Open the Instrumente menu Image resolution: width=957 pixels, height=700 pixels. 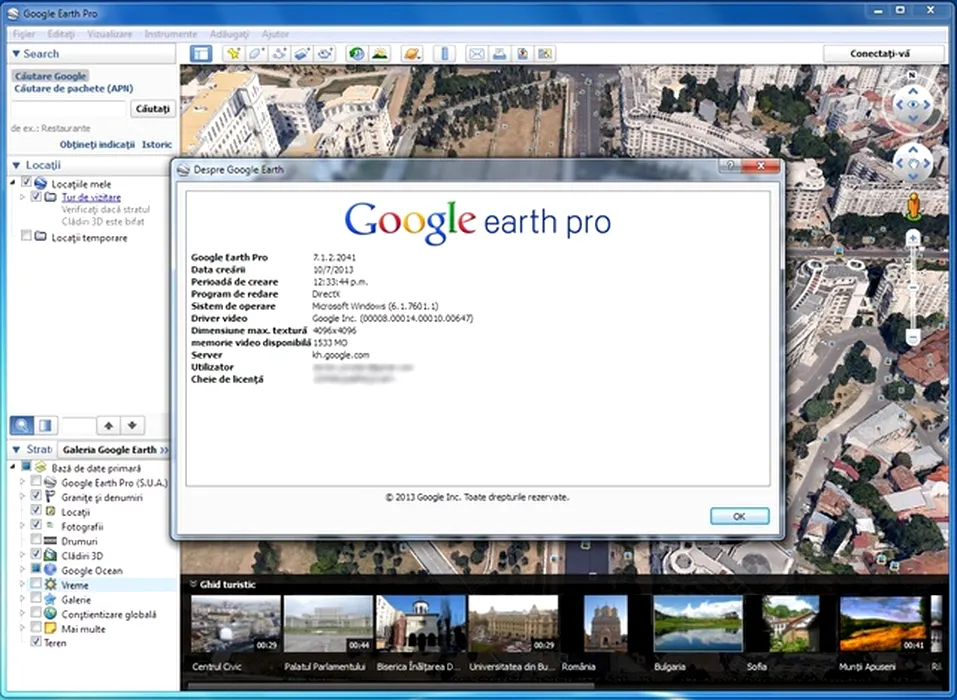(170, 34)
